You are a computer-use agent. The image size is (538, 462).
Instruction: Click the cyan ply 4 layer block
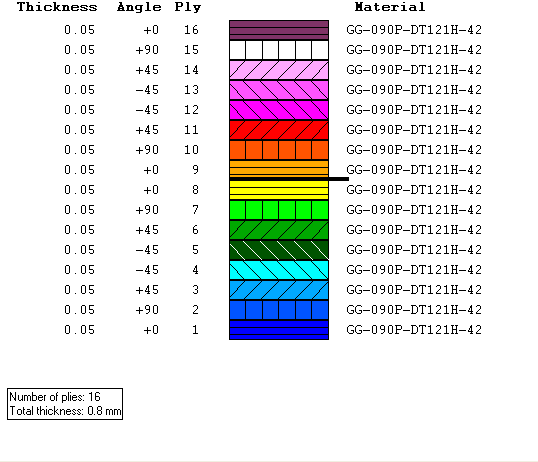[x=279, y=270]
